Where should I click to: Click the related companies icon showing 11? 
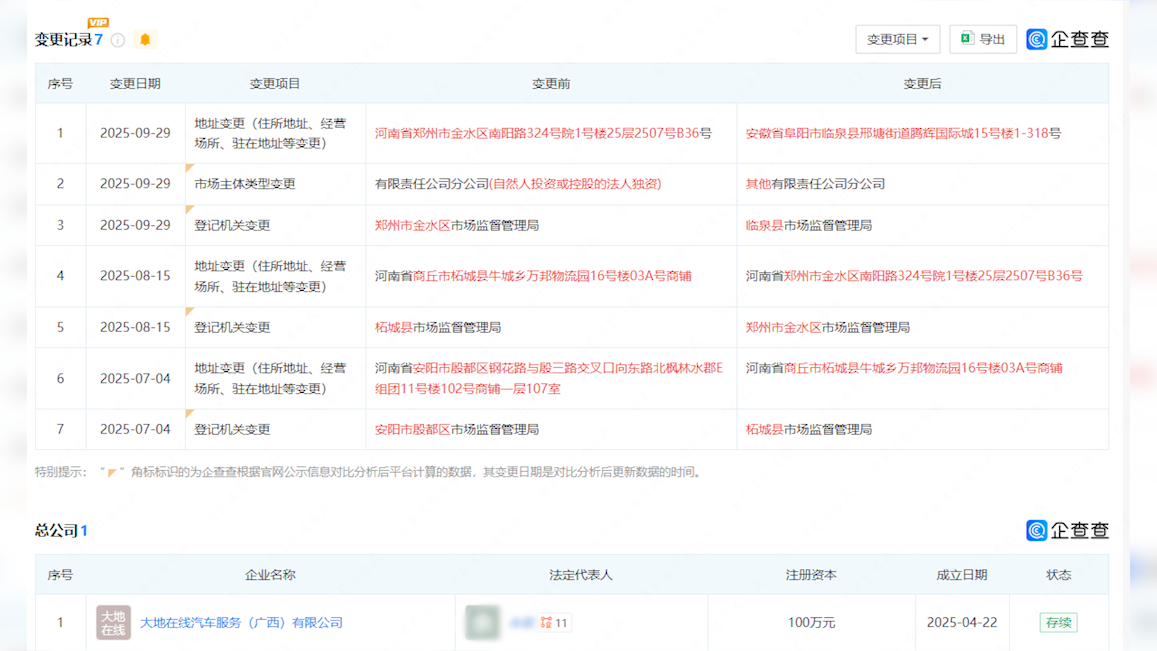554,623
